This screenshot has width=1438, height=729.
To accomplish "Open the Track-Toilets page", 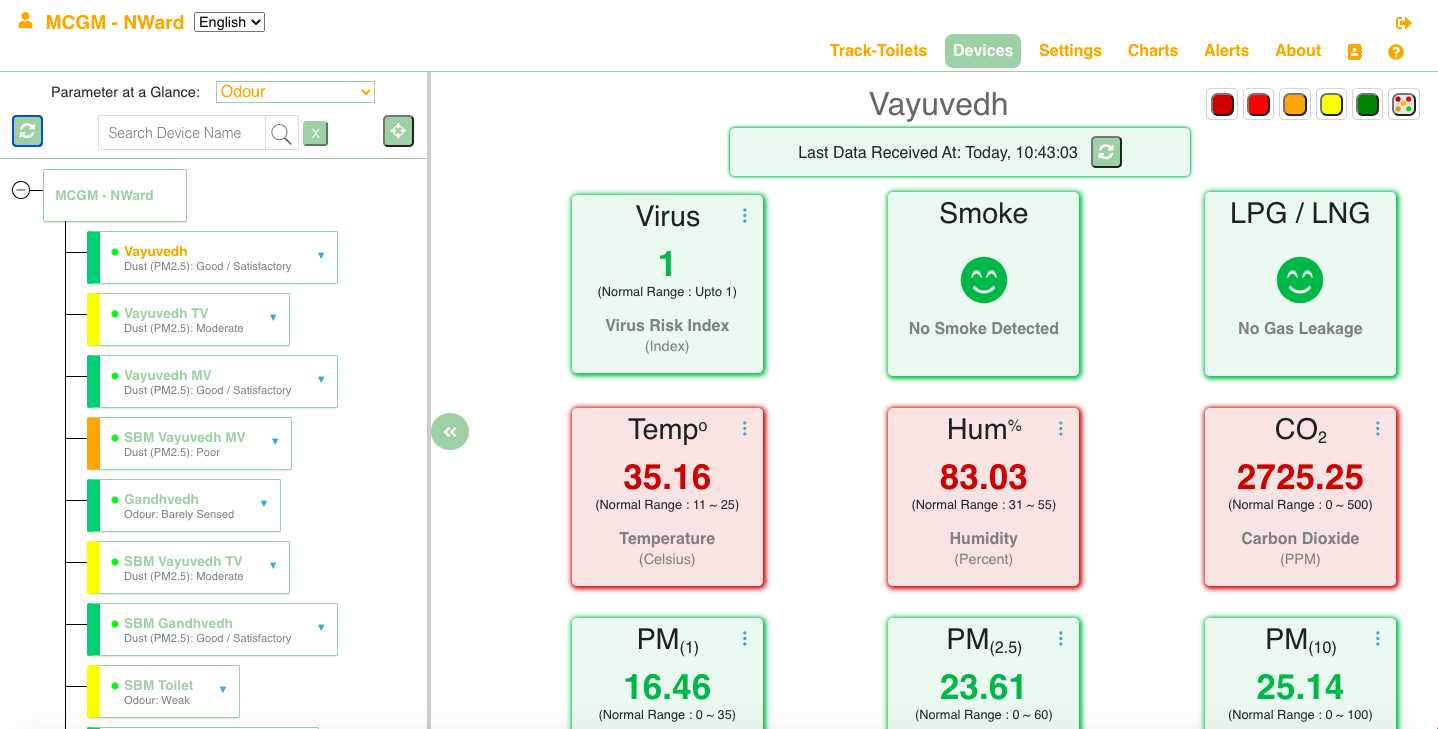I will pyautogui.click(x=878, y=51).
